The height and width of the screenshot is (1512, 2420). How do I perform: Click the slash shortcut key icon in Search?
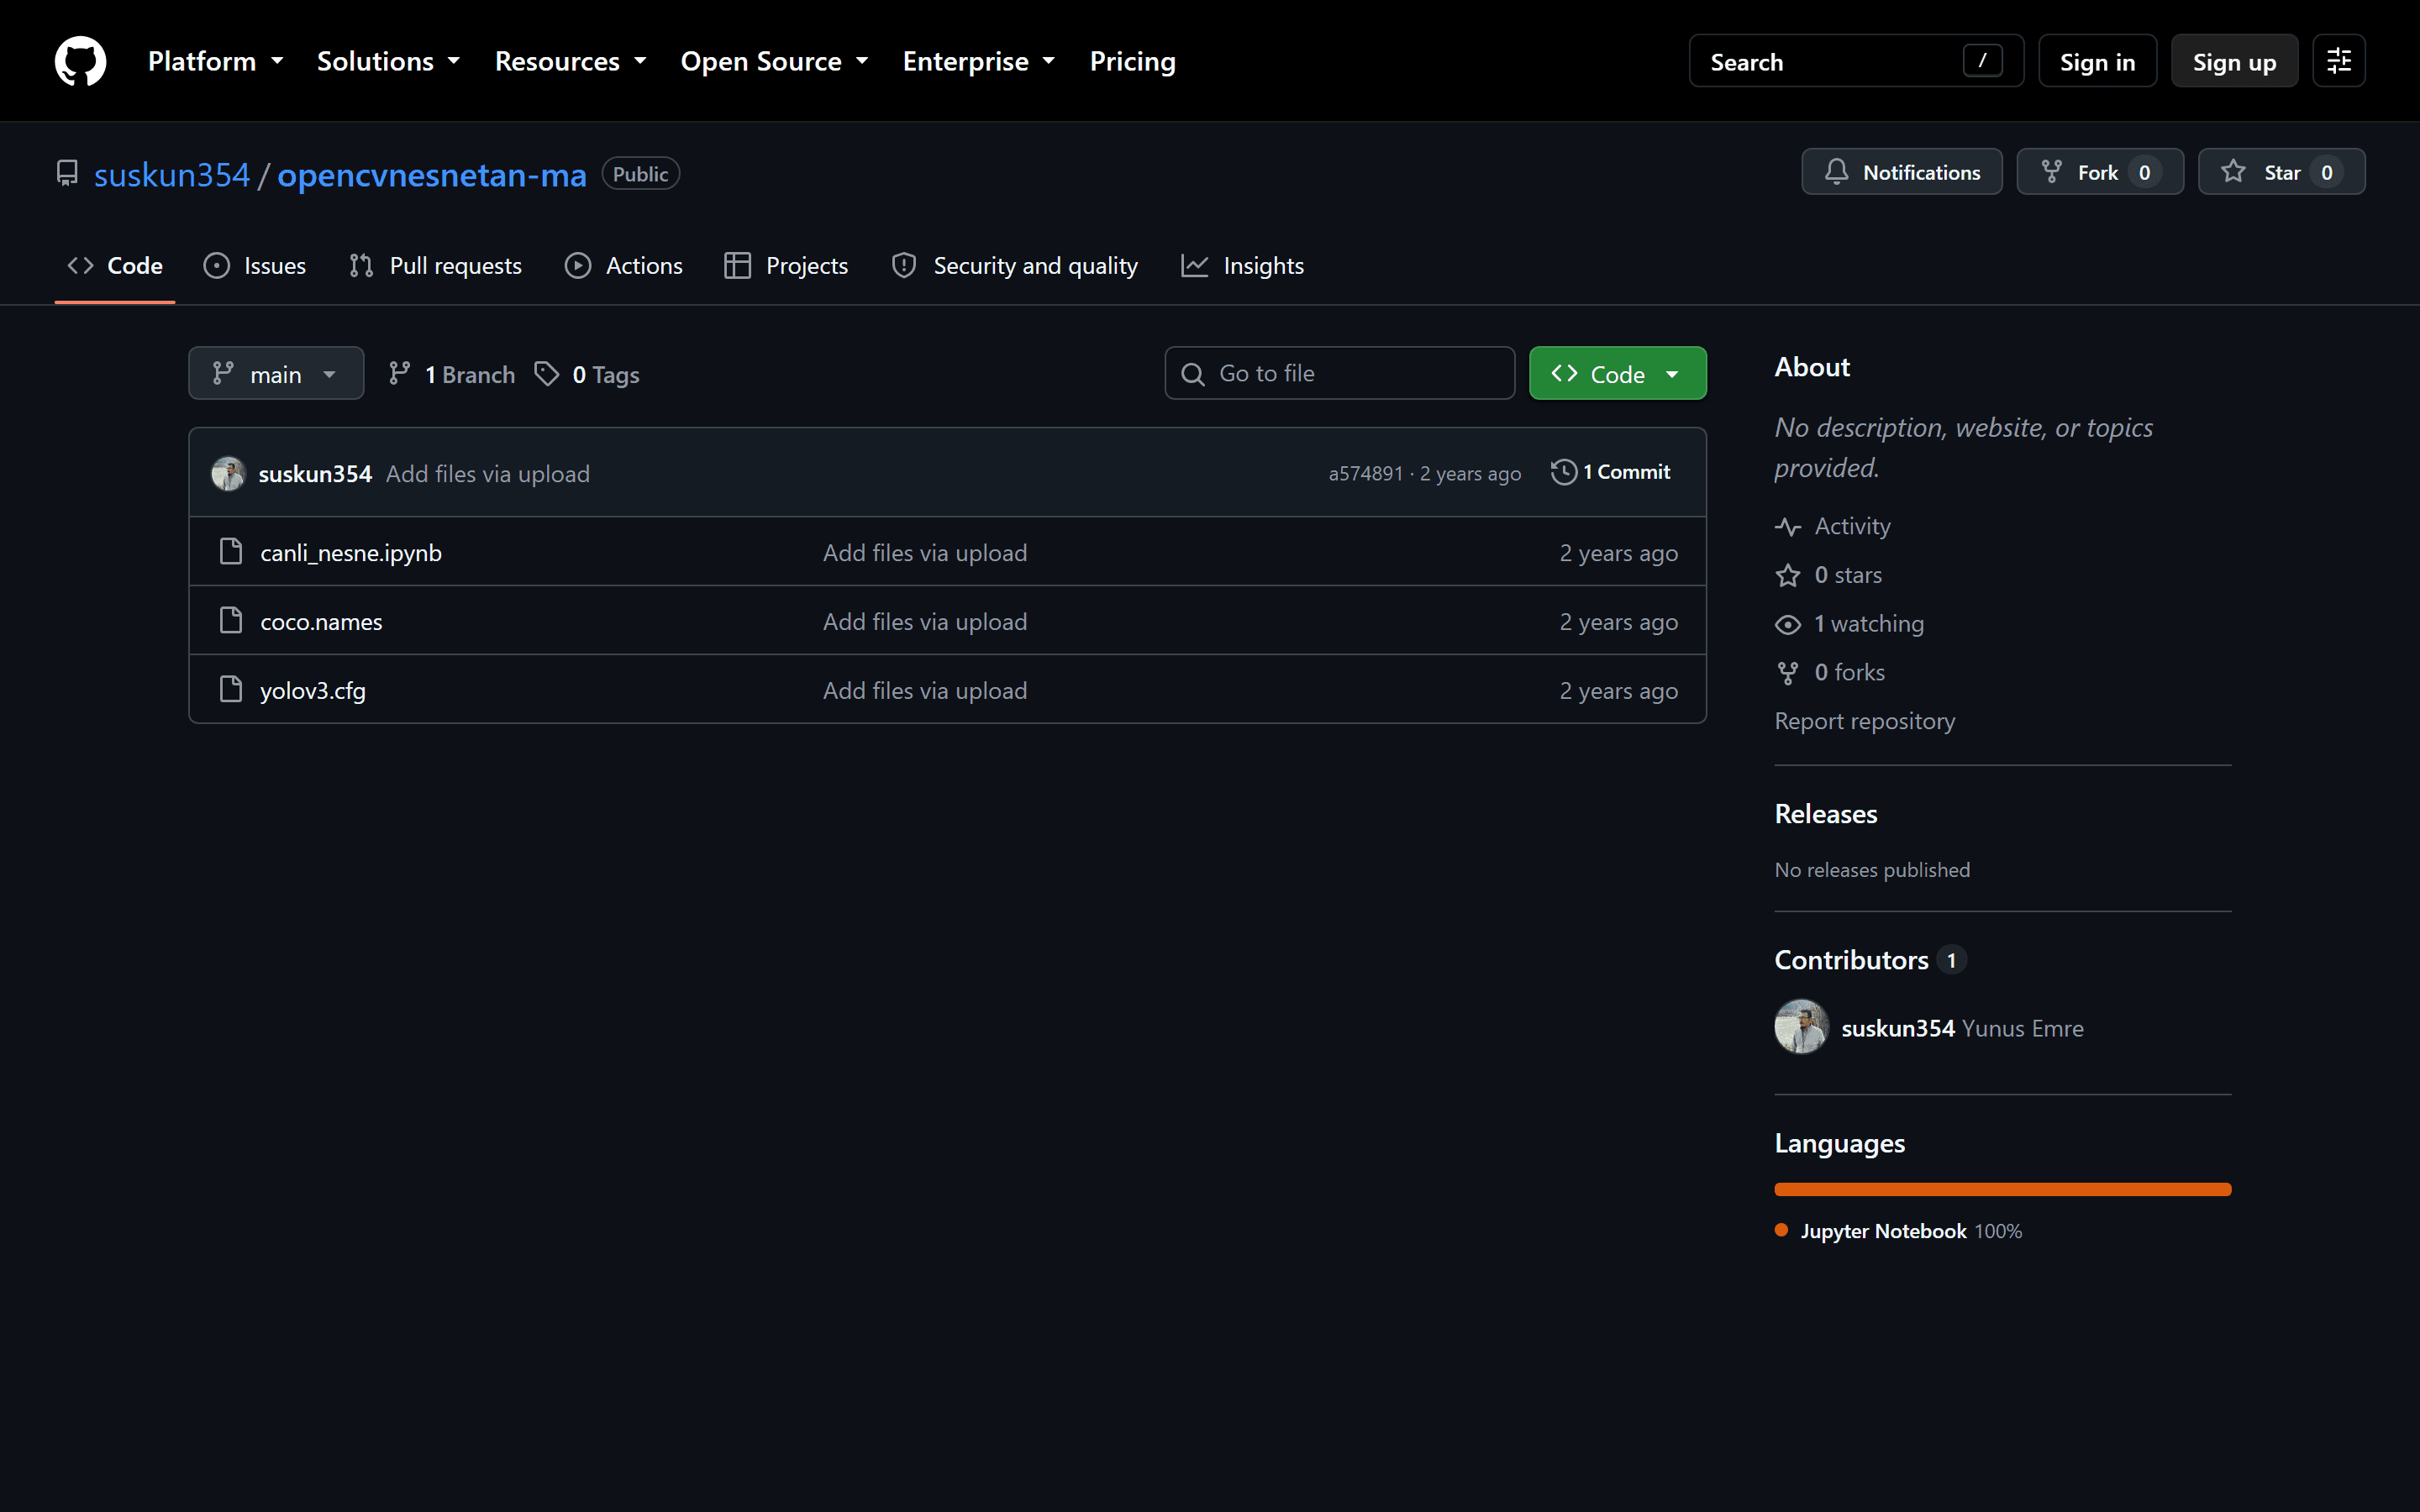[x=1982, y=61]
